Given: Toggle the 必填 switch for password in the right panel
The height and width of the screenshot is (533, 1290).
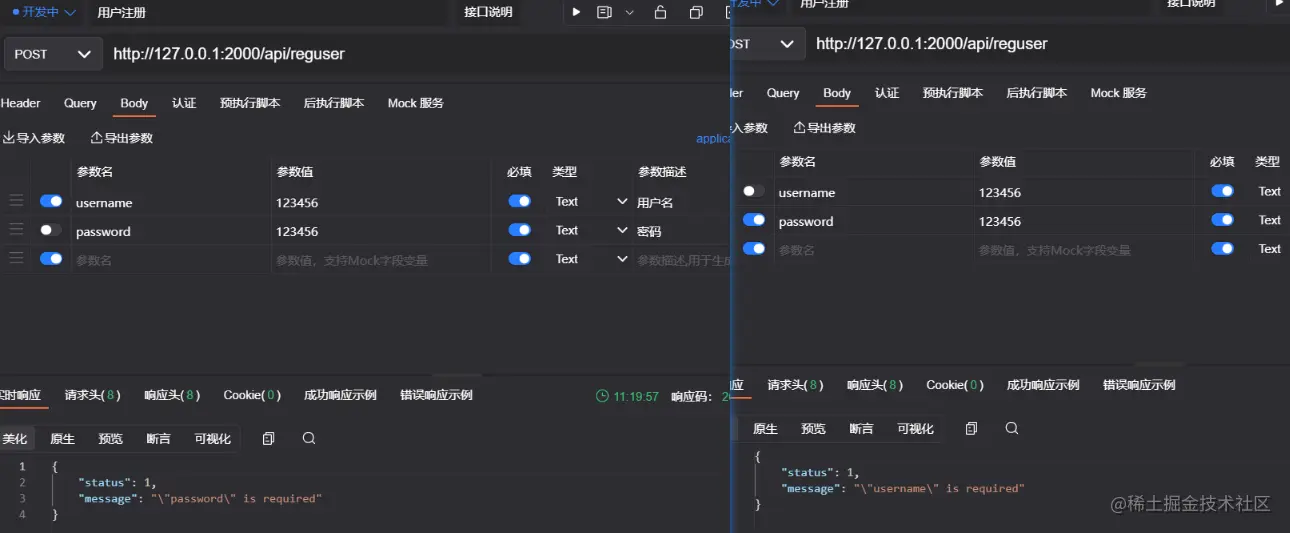Looking at the screenshot, I should click(x=1222, y=220).
